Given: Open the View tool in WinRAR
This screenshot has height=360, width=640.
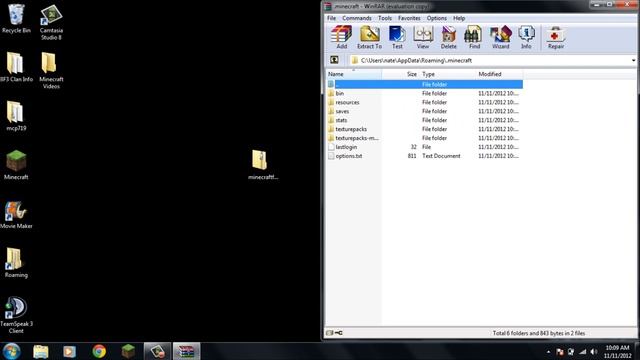Looking at the screenshot, I should [x=423, y=37].
